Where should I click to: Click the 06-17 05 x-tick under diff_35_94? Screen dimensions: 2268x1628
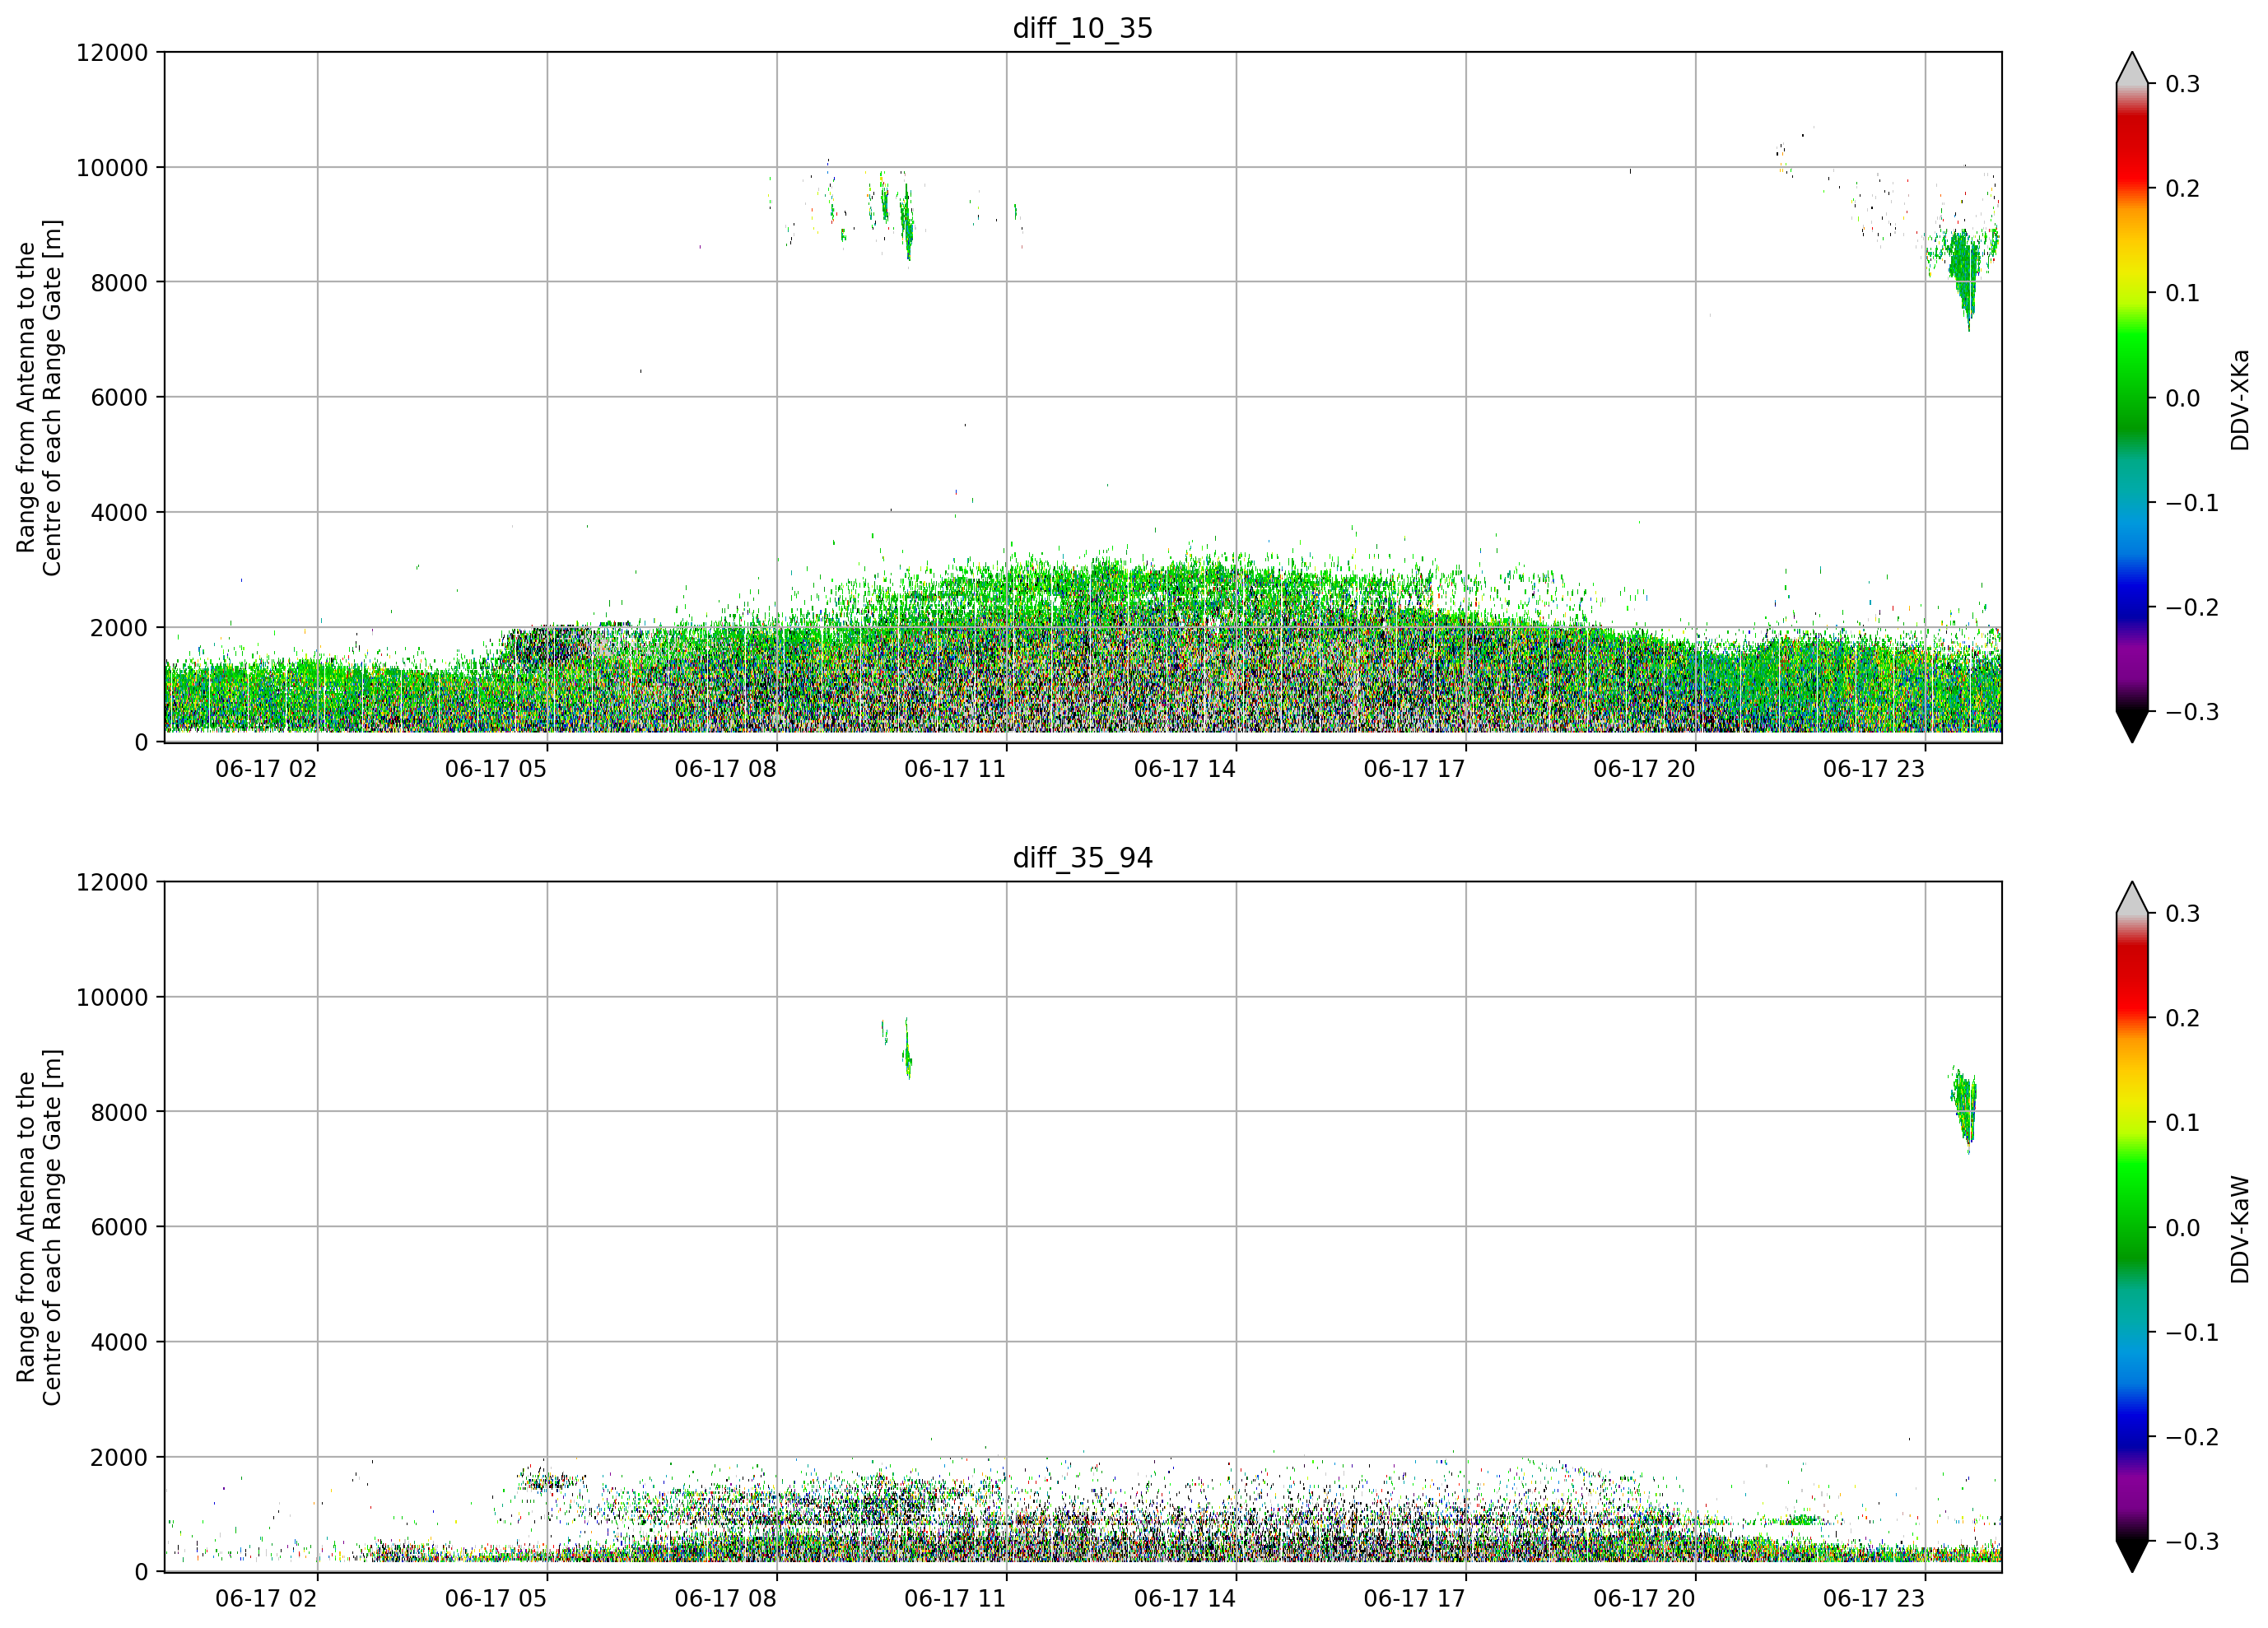496,1599
